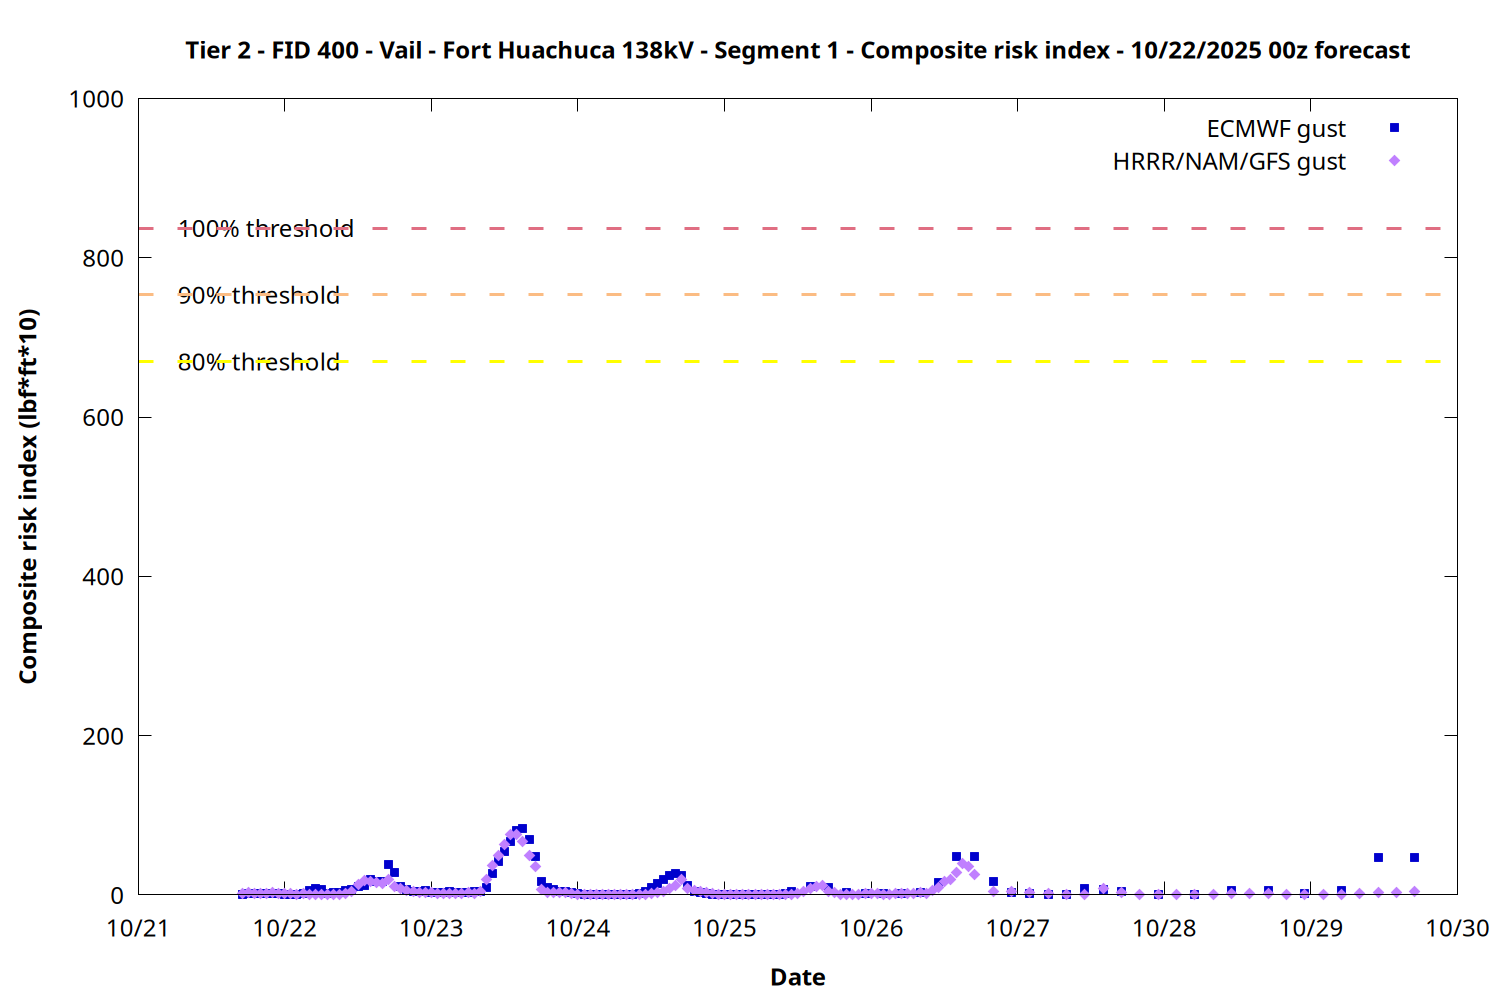Select the ECMWF gust legend label
The image size is (1500, 1000).
point(1275,129)
